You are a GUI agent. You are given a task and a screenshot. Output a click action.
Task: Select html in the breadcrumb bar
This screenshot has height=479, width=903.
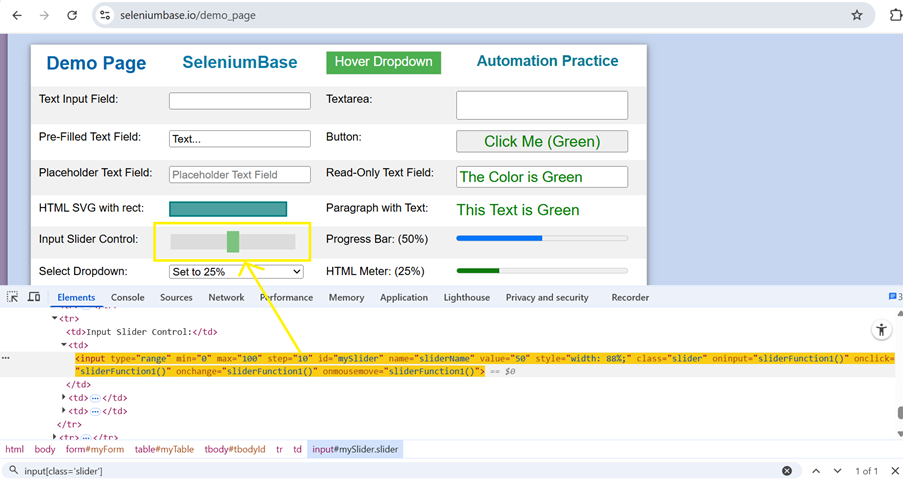click(x=14, y=450)
